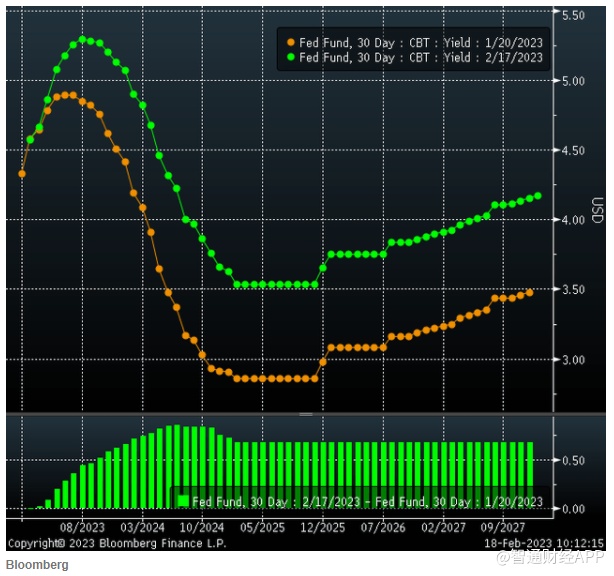The width and height of the screenshot is (614, 576).
Task: Click the 10/2024 x-axis date label
Action: (202, 528)
